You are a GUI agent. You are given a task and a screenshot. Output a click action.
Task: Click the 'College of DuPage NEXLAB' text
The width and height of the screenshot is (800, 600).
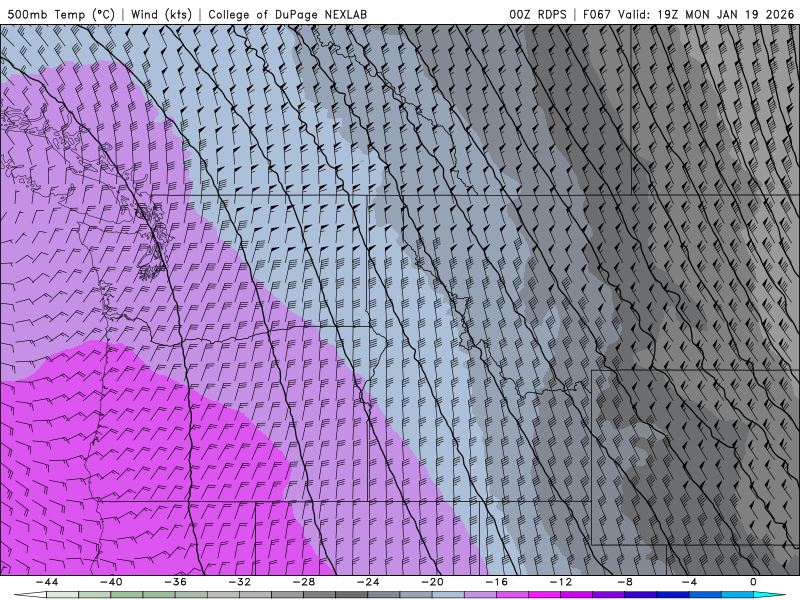click(x=287, y=14)
